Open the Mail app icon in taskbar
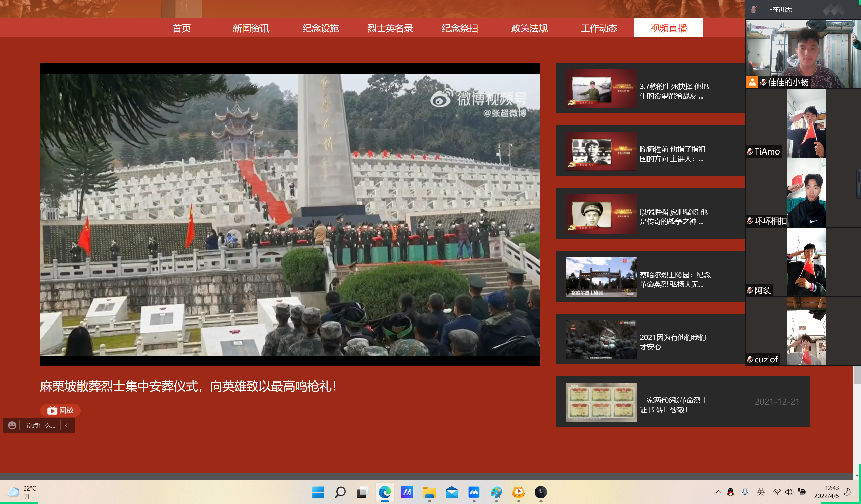Viewport: 861px width, 504px height. point(451,492)
